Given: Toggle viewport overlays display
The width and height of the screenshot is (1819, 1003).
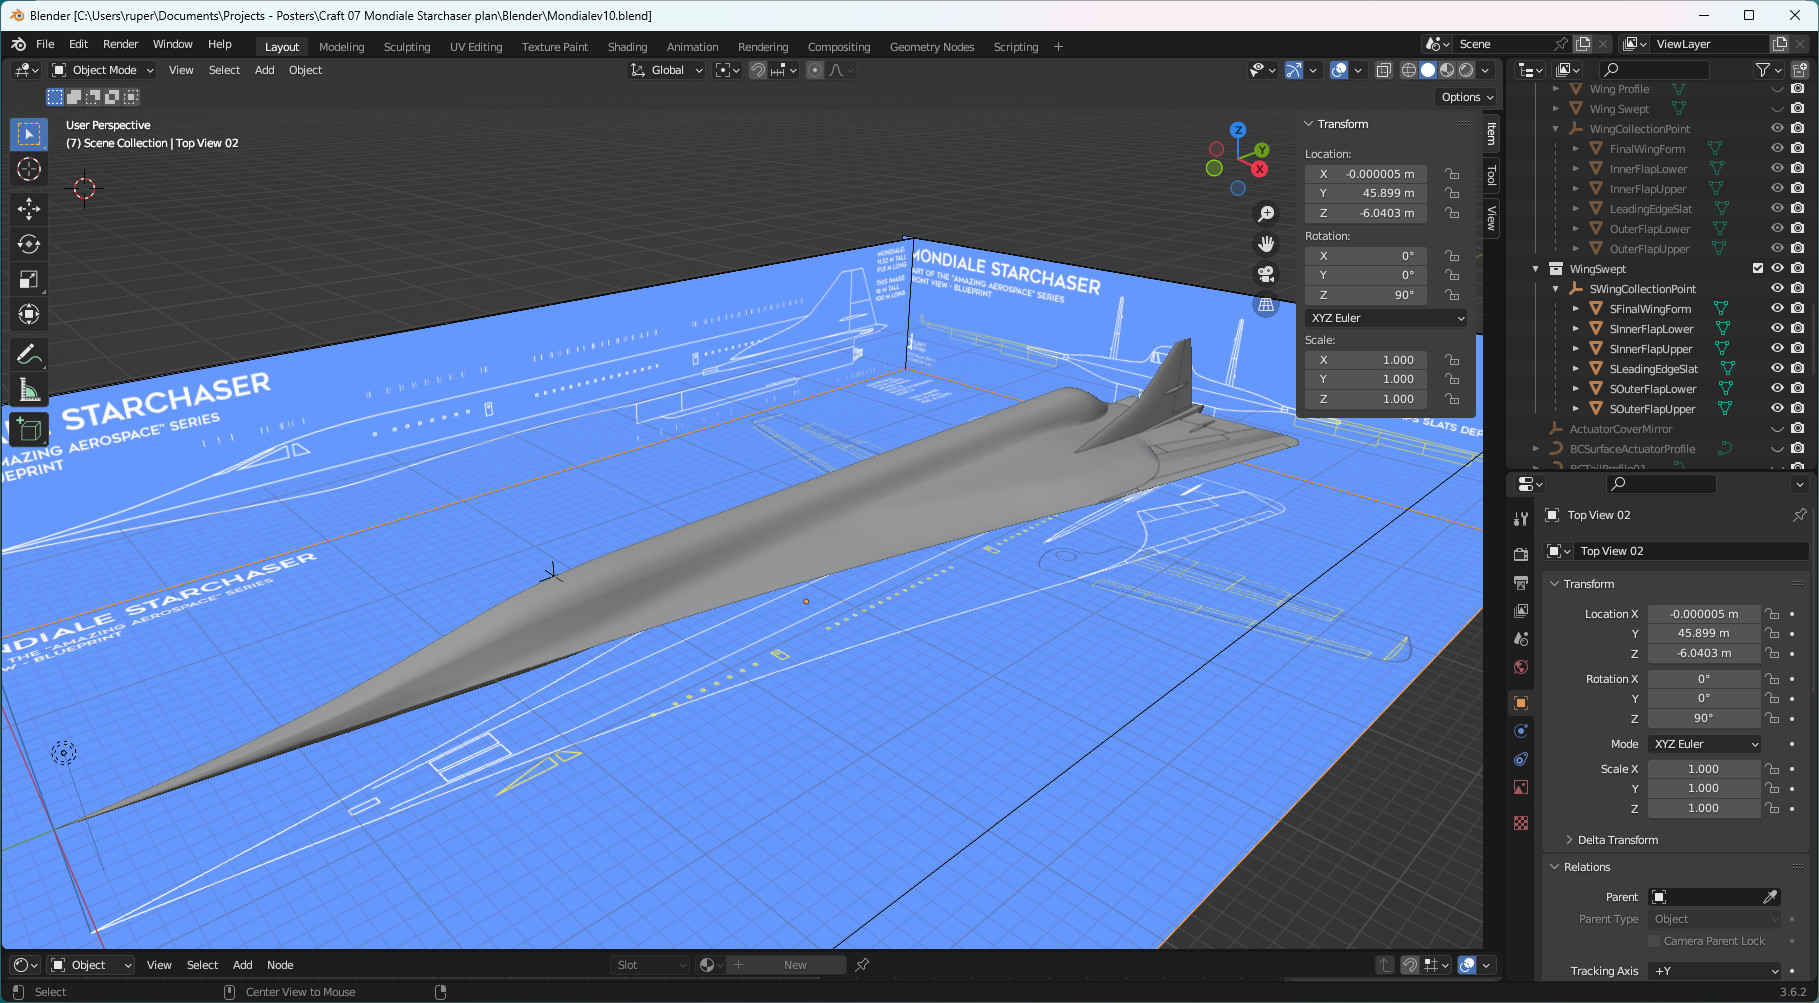Looking at the screenshot, I should (x=1339, y=70).
